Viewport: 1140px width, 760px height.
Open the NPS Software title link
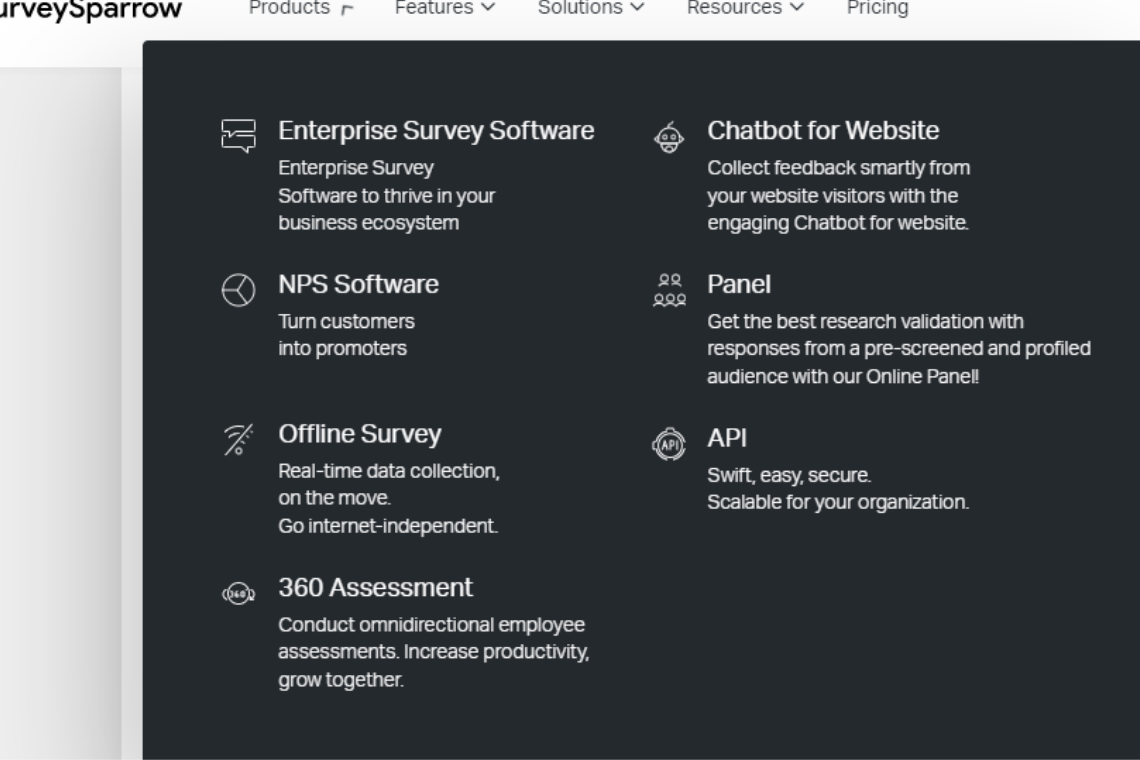pos(358,284)
